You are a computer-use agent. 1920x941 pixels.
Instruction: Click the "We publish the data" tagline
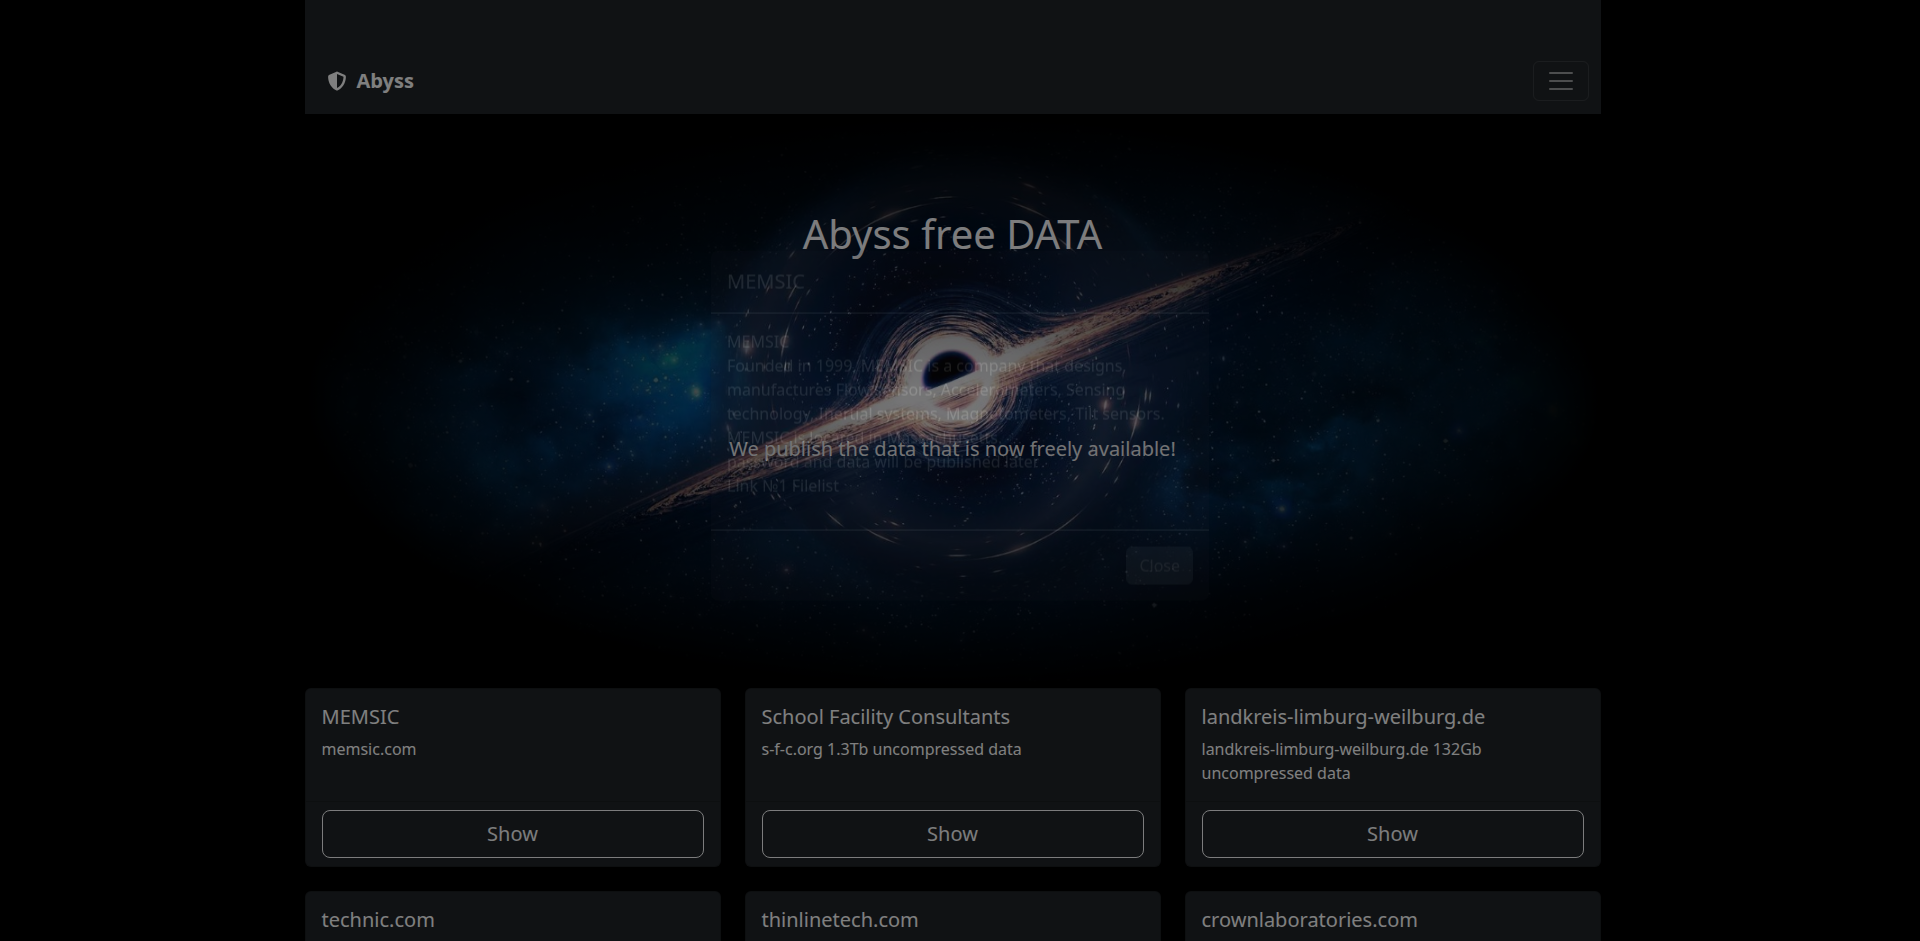click(952, 449)
